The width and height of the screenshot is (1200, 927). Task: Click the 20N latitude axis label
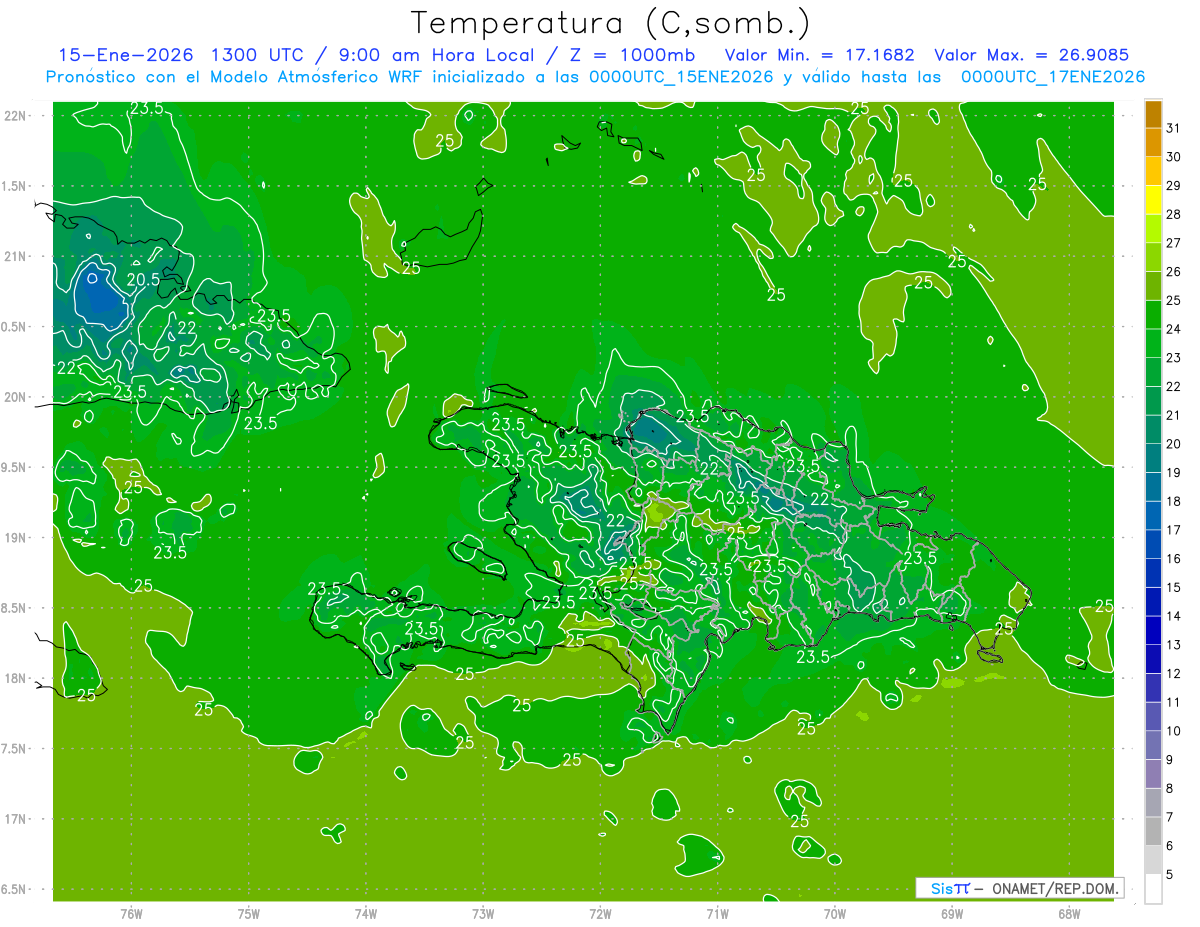point(15,397)
